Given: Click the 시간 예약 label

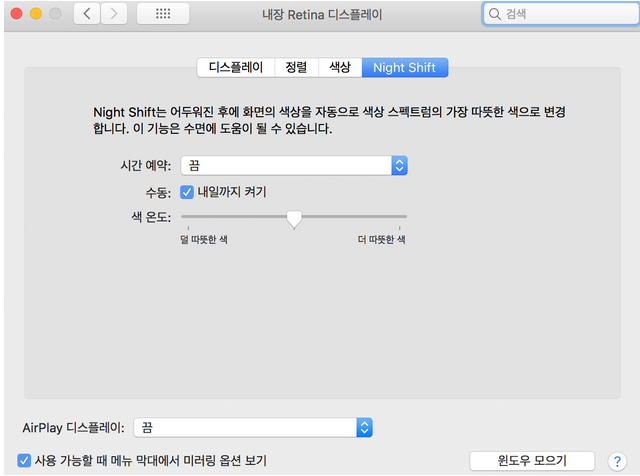Looking at the screenshot, I should point(146,166).
